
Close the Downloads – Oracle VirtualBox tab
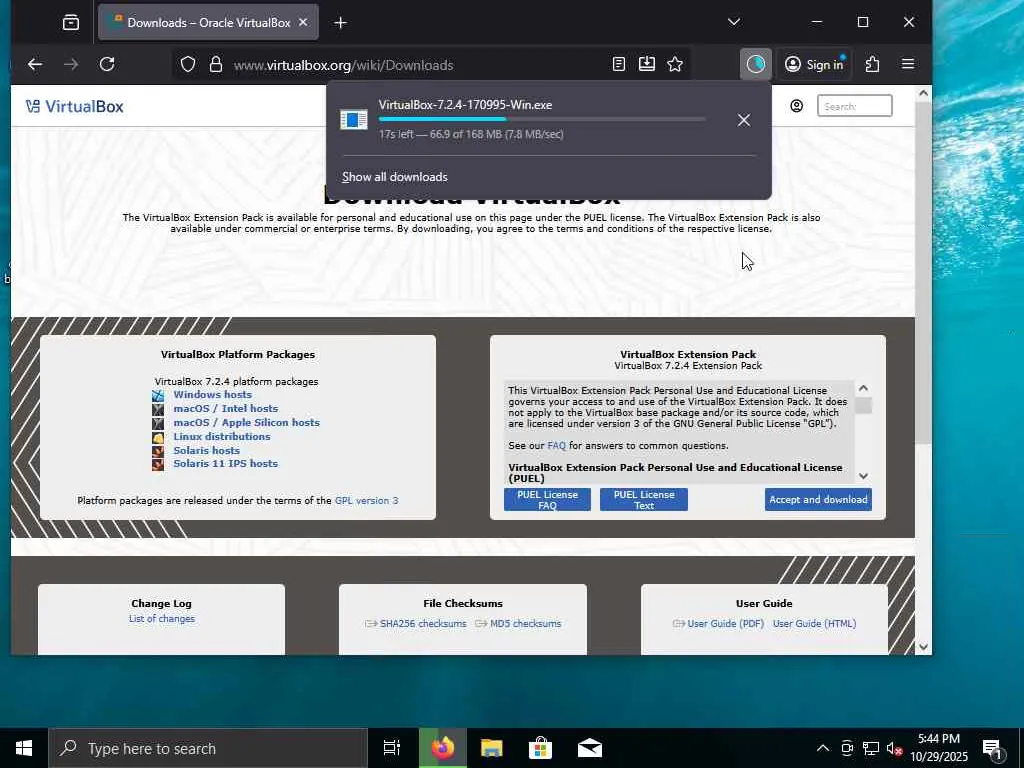click(x=303, y=22)
